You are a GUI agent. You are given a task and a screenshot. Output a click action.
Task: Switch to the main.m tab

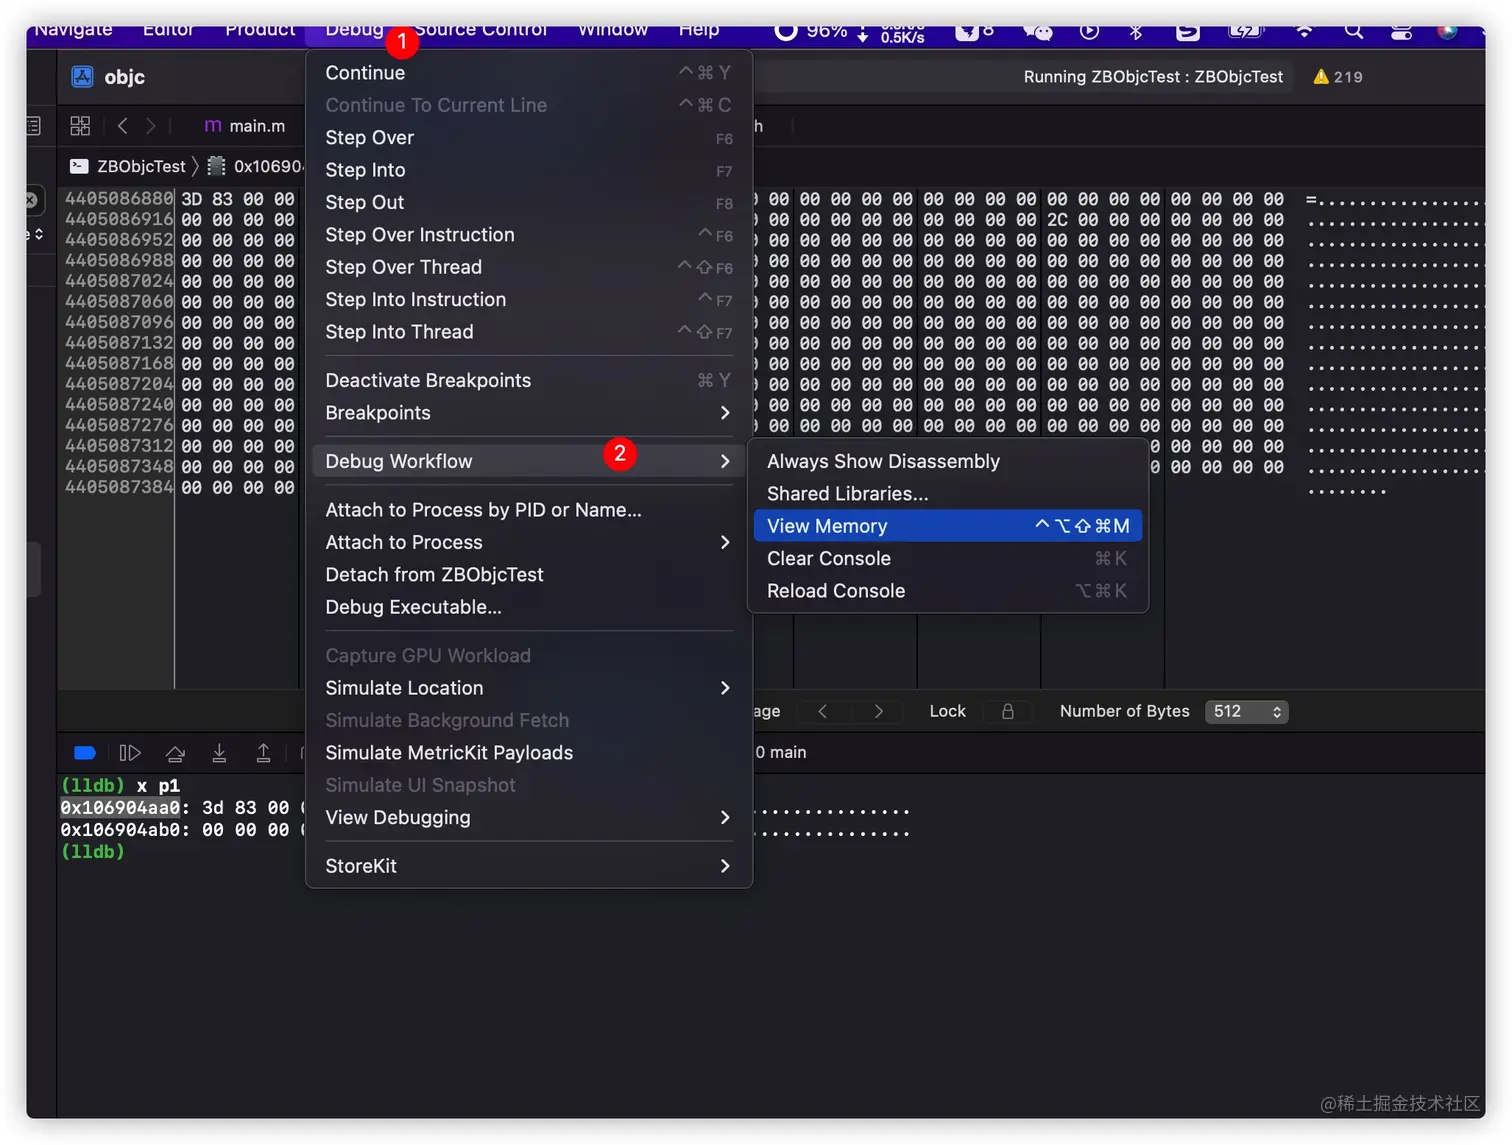click(x=245, y=126)
